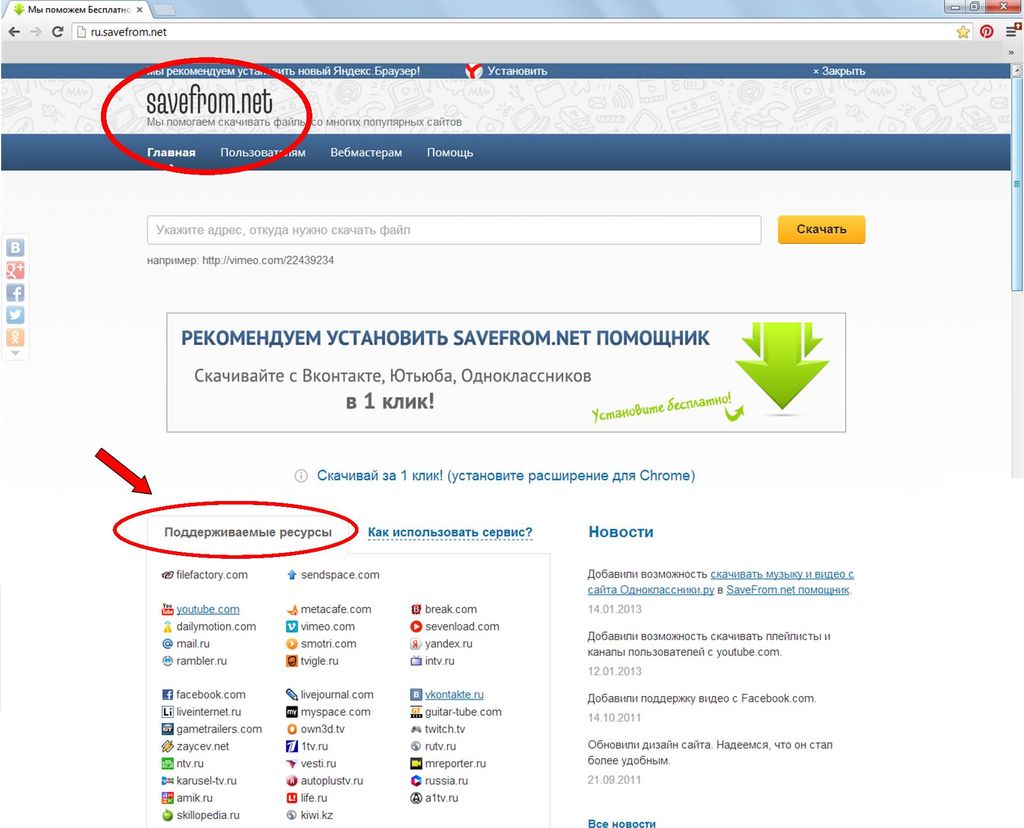Select the Поддерживаемые ресурсы tab

[248, 532]
